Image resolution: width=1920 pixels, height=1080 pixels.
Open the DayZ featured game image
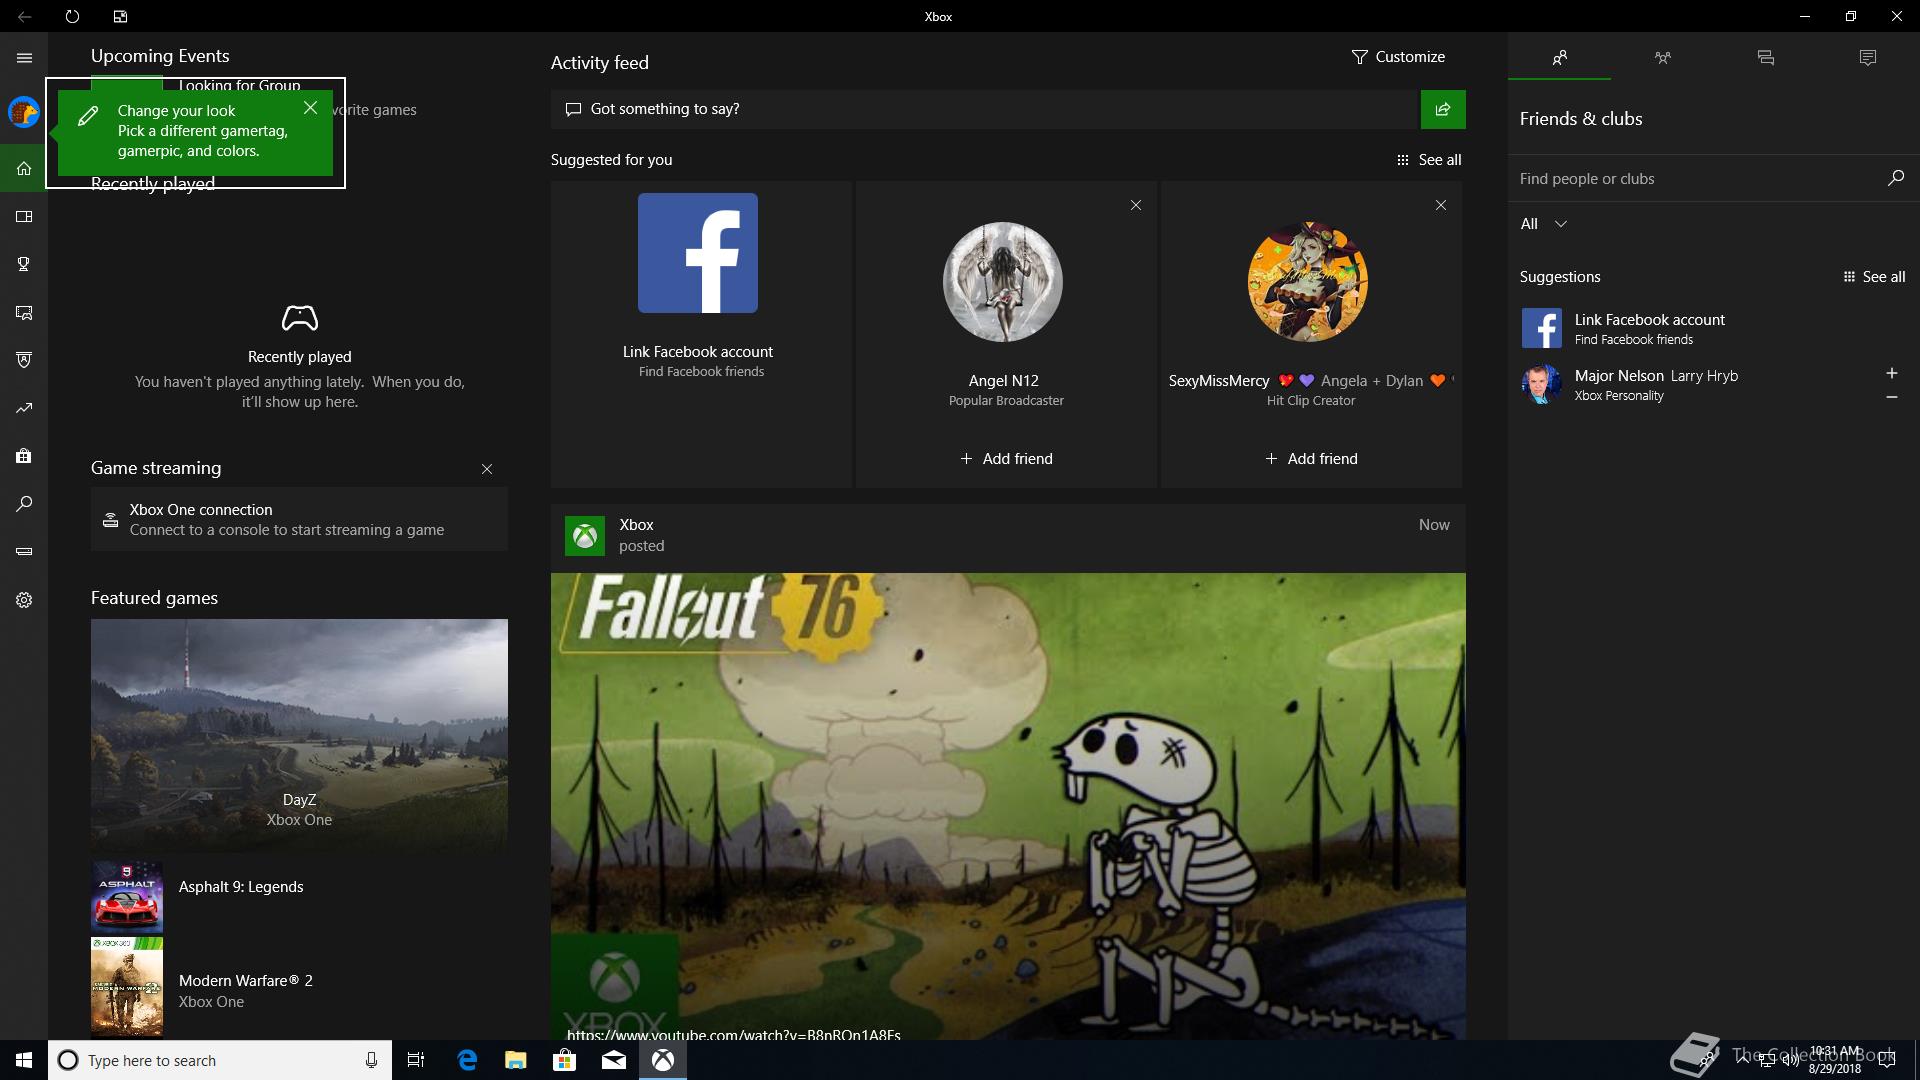[299, 735]
